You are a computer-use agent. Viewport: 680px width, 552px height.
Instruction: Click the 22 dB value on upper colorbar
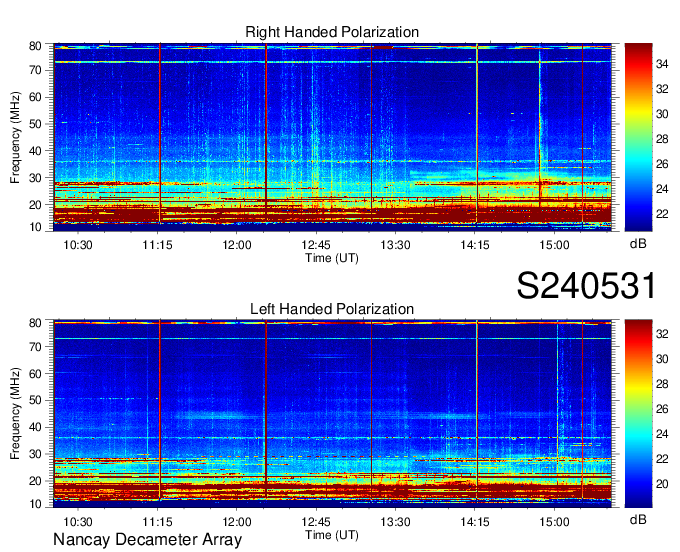[x=662, y=214]
